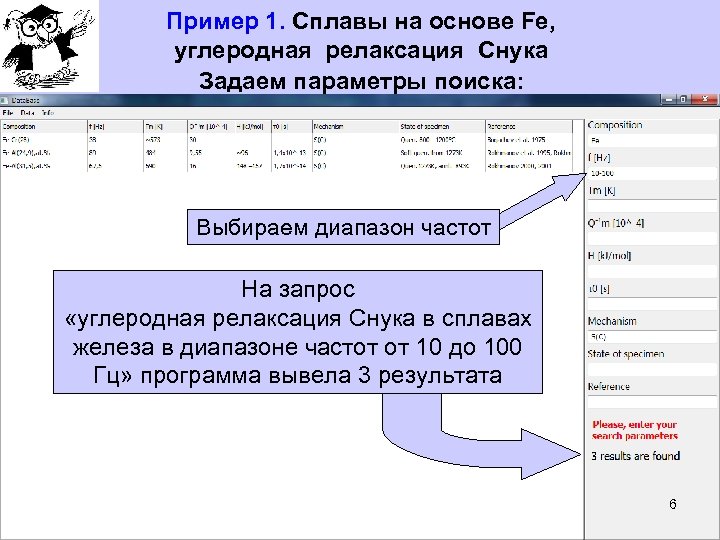Focus the Composition field containing Fe
Image resolution: width=720 pixels, height=540 pixels.
652,140
